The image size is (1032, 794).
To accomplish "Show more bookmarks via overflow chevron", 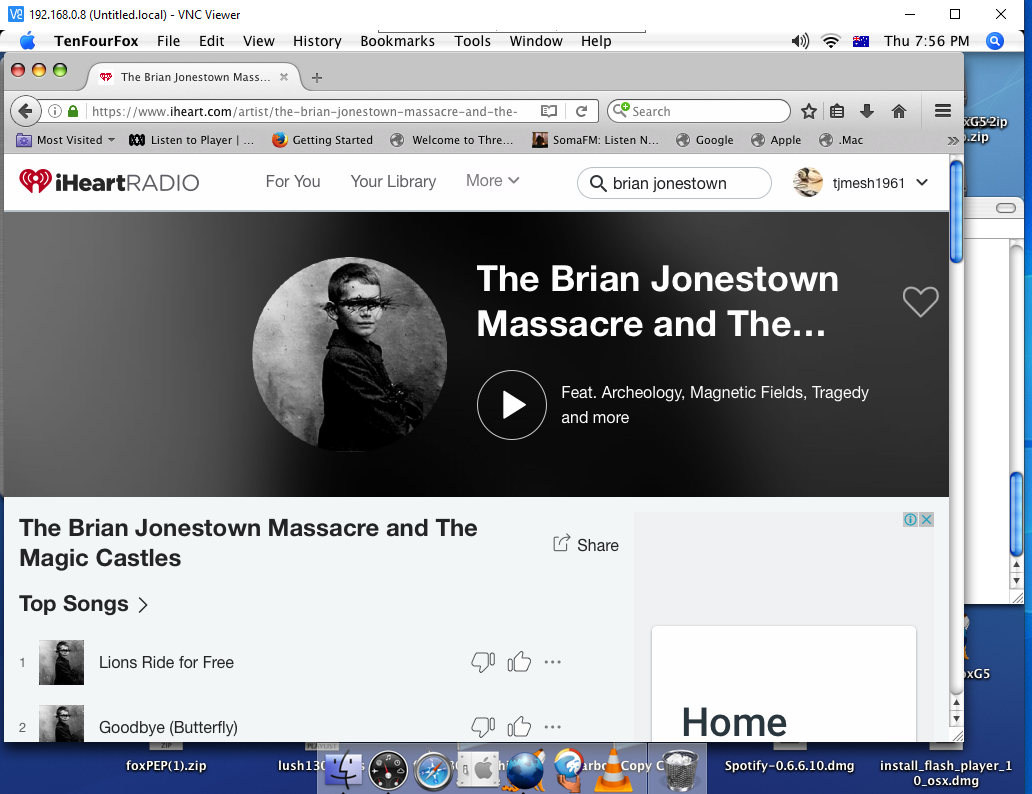I will tap(953, 140).
